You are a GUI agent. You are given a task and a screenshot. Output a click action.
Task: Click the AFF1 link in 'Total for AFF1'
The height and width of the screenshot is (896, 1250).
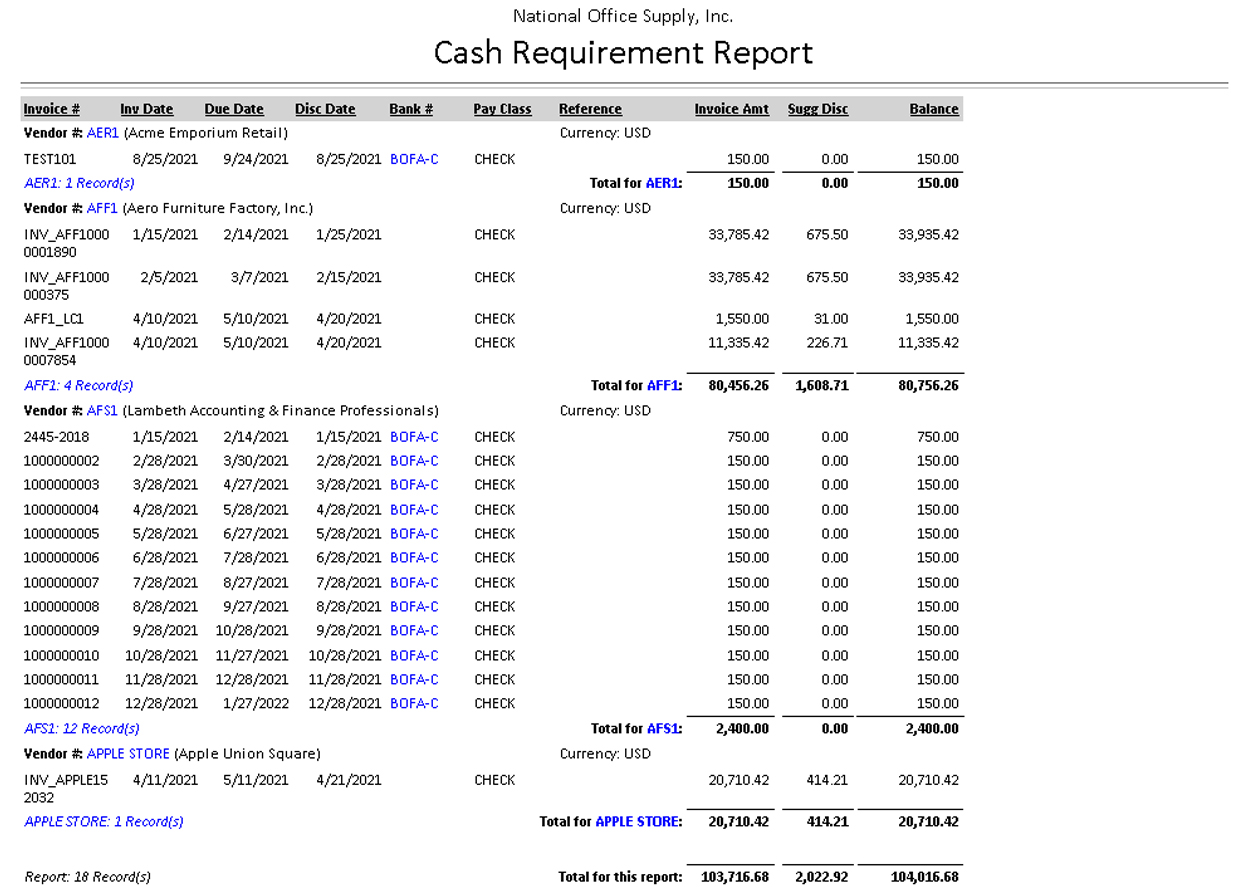pyautogui.click(x=663, y=386)
